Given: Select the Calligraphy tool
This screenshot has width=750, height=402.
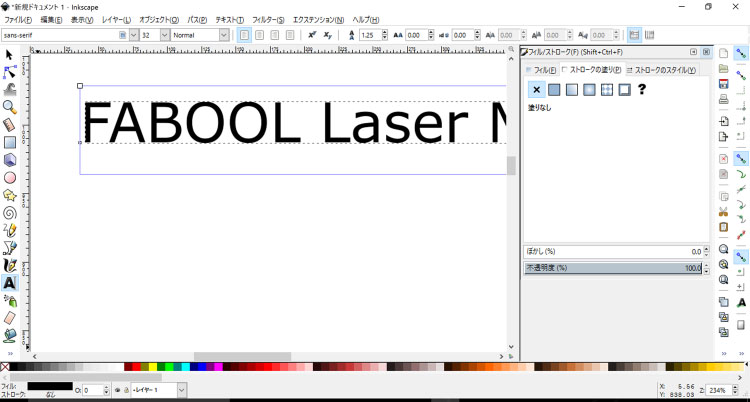Looking at the screenshot, I should 9,266.
